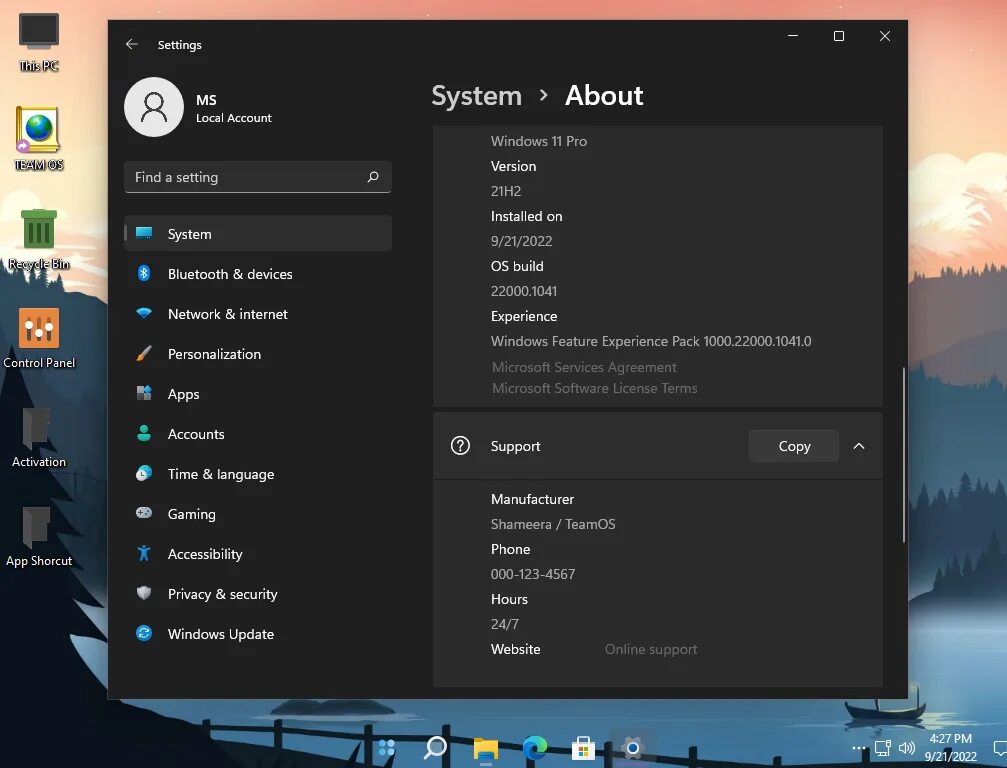
Task: Click the Find a setting search box
Action: [258, 177]
